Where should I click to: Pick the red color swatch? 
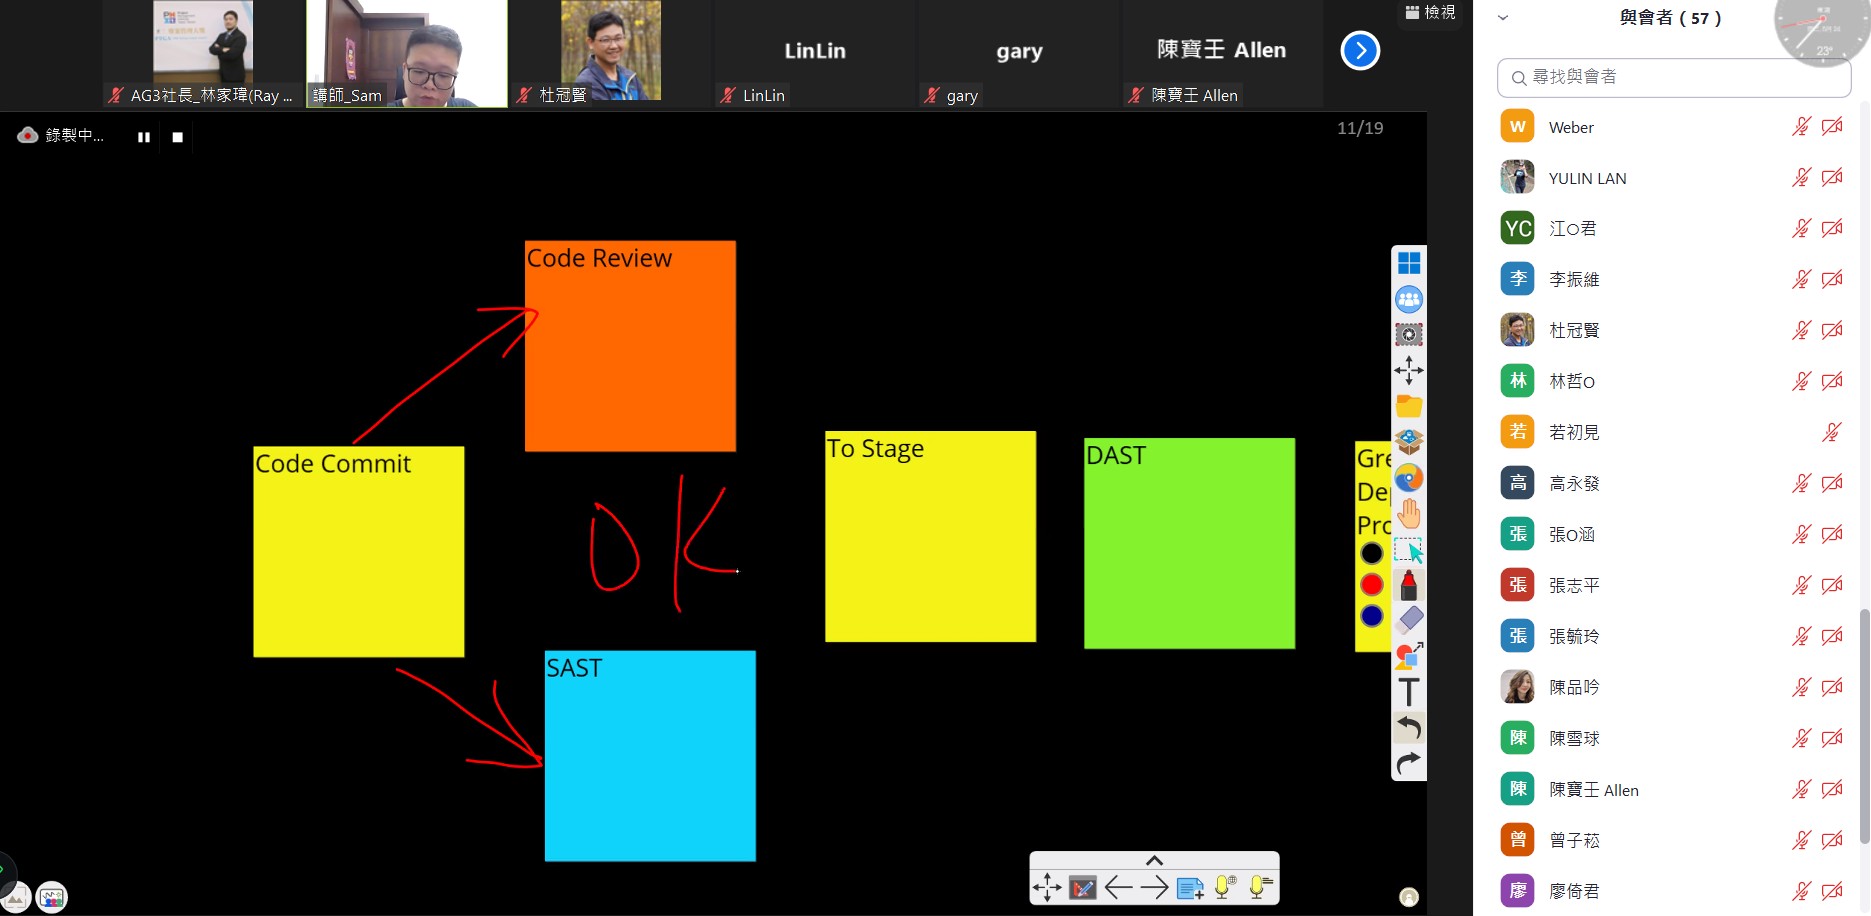(1372, 584)
